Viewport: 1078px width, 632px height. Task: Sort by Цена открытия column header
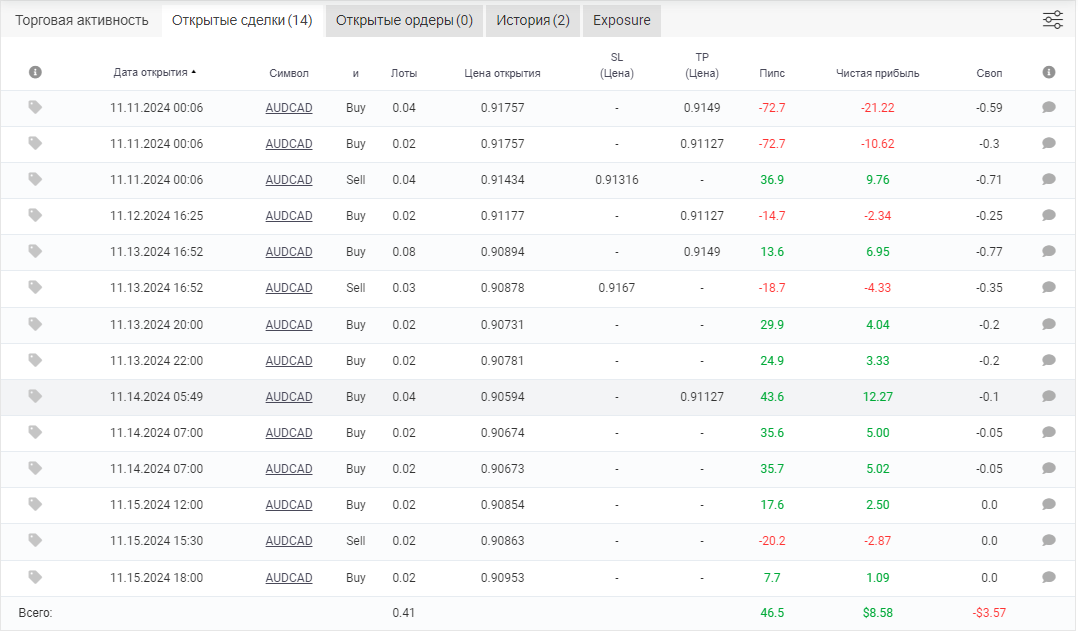click(502, 73)
